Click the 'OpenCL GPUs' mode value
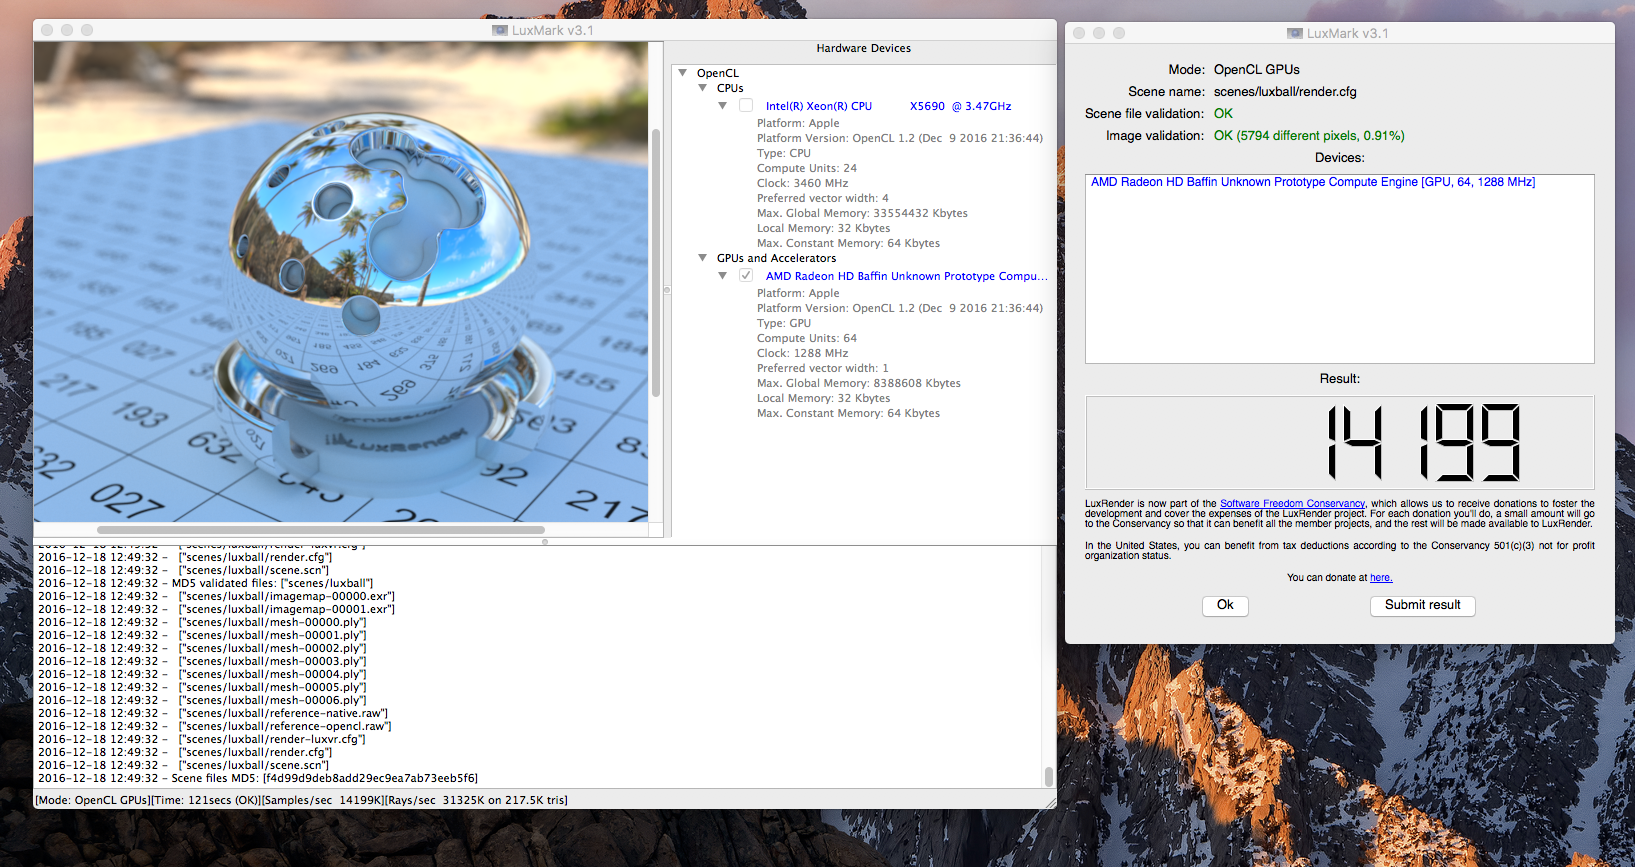This screenshot has height=867, width=1635. [1257, 70]
